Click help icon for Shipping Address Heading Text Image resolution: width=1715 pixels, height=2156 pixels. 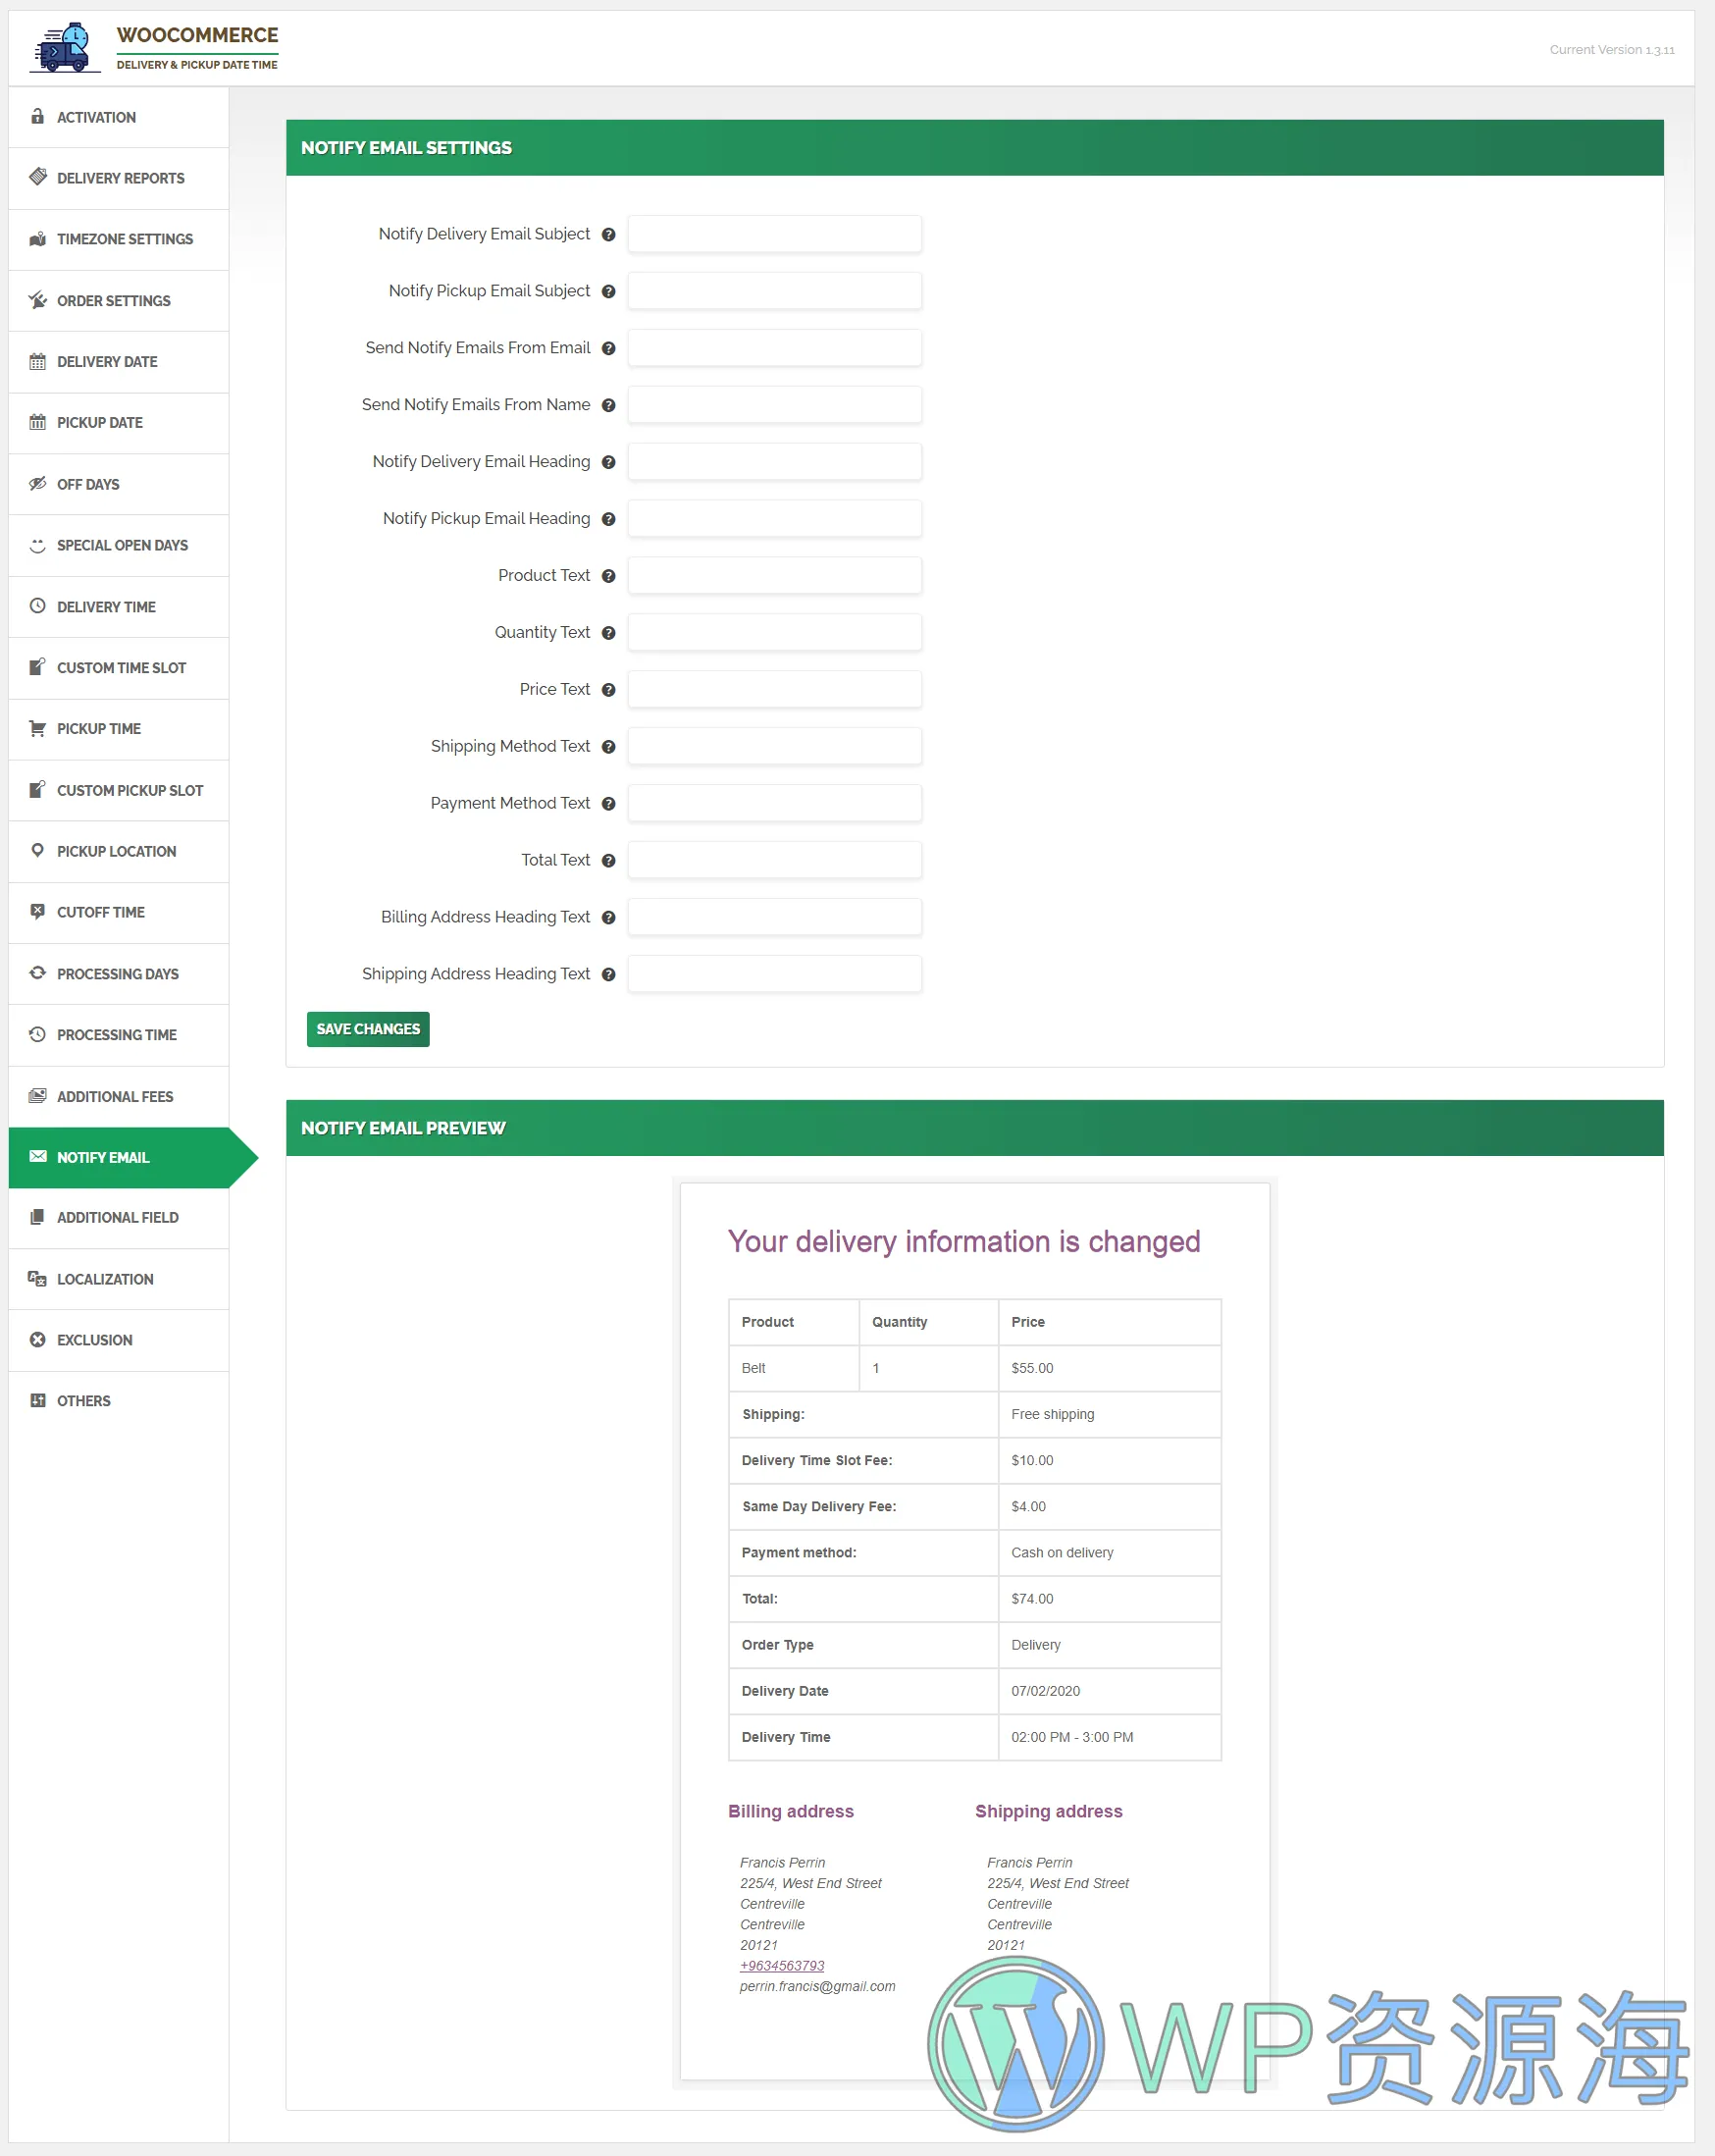pyautogui.click(x=608, y=975)
